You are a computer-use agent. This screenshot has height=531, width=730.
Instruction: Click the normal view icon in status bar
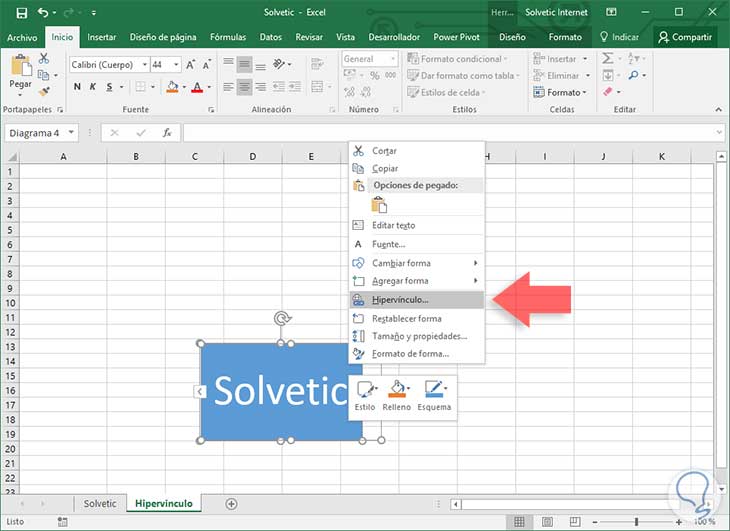click(x=519, y=522)
